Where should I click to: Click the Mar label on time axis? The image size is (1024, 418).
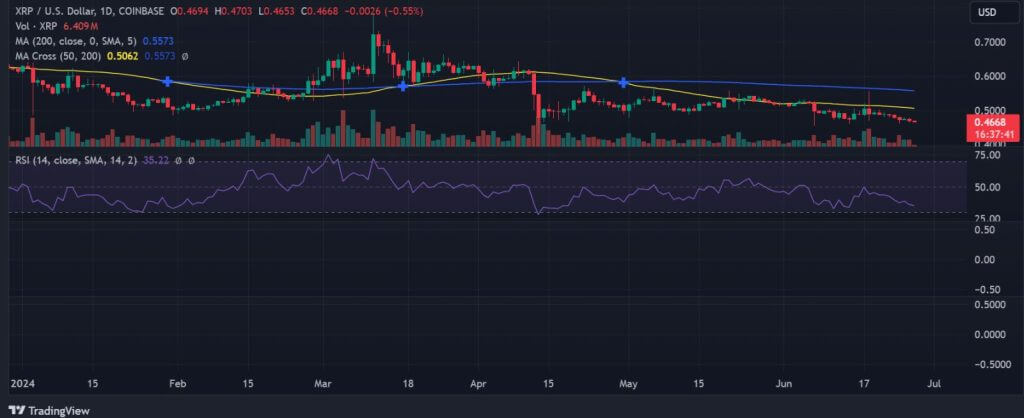324,384
